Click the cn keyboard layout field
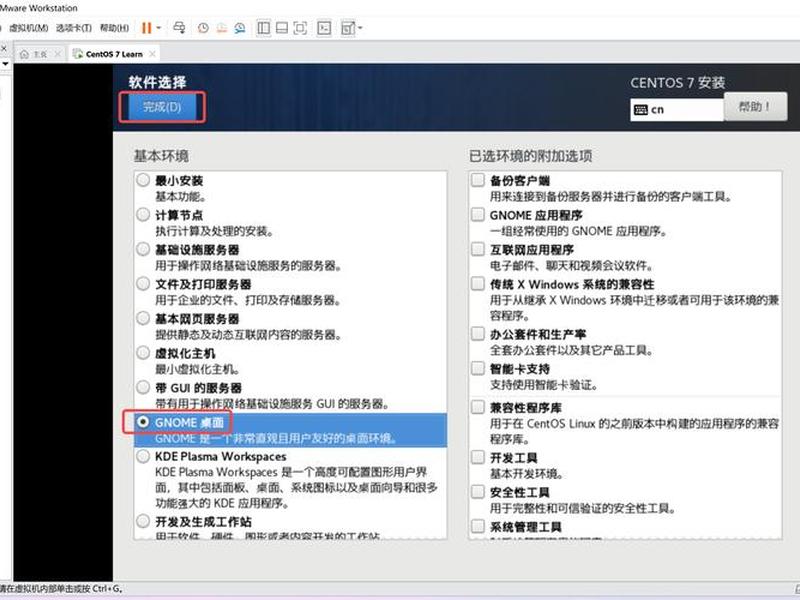800x600 pixels. pyautogui.click(x=677, y=110)
